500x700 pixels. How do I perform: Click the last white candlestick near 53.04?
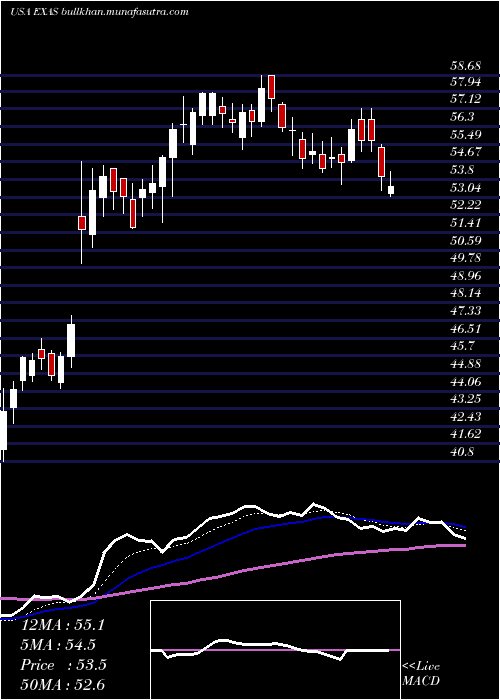point(391,190)
